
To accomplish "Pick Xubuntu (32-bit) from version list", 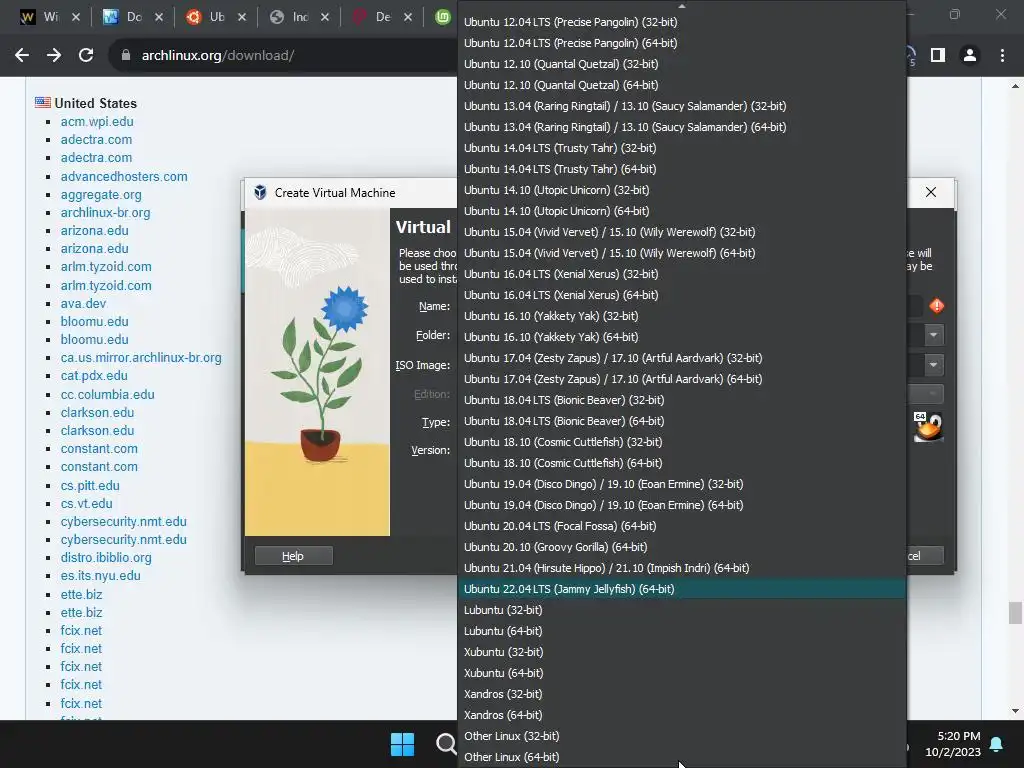I will pos(682,652).
